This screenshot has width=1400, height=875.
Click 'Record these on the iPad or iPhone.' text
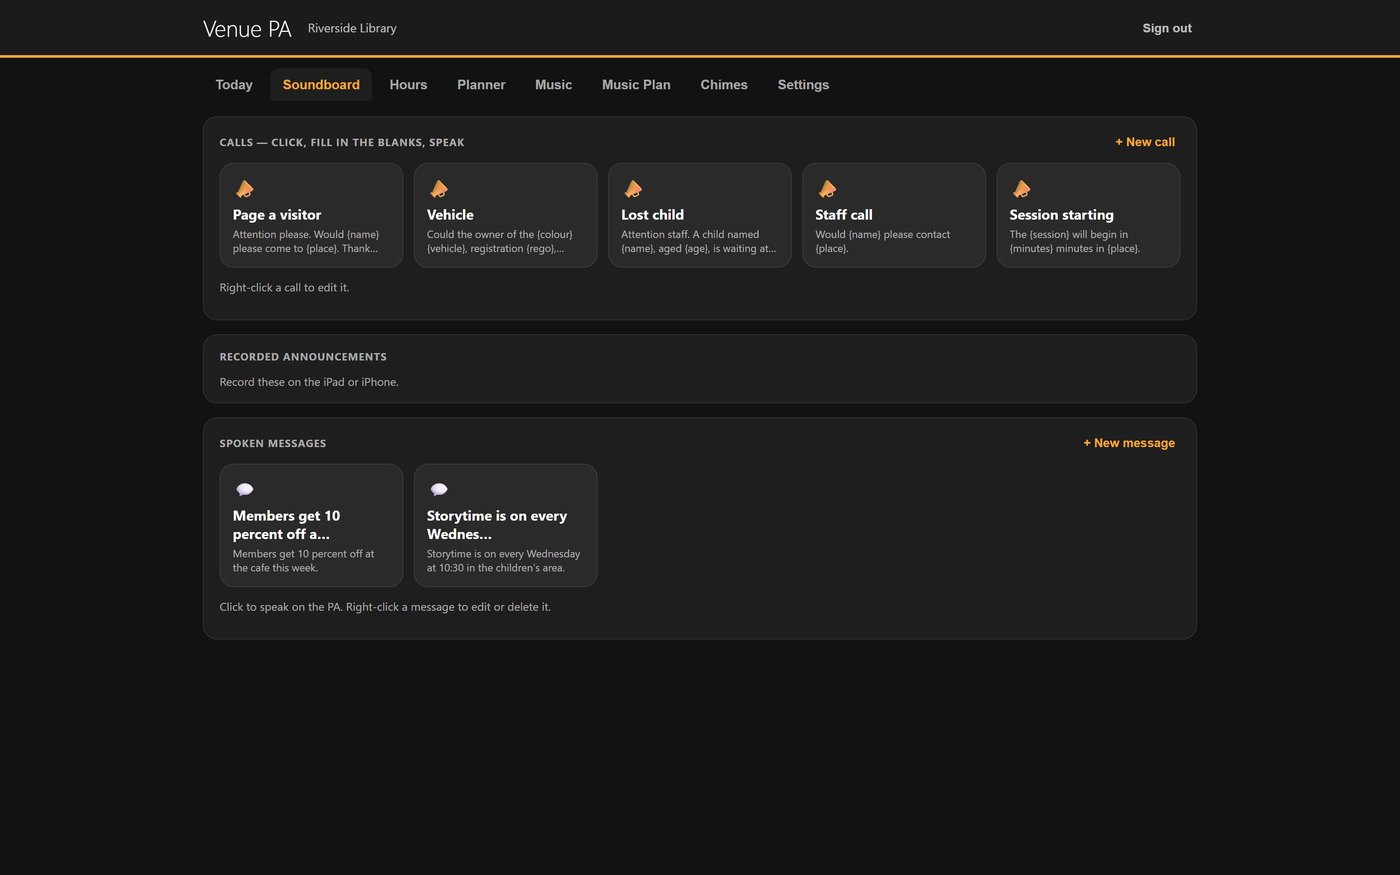309,382
